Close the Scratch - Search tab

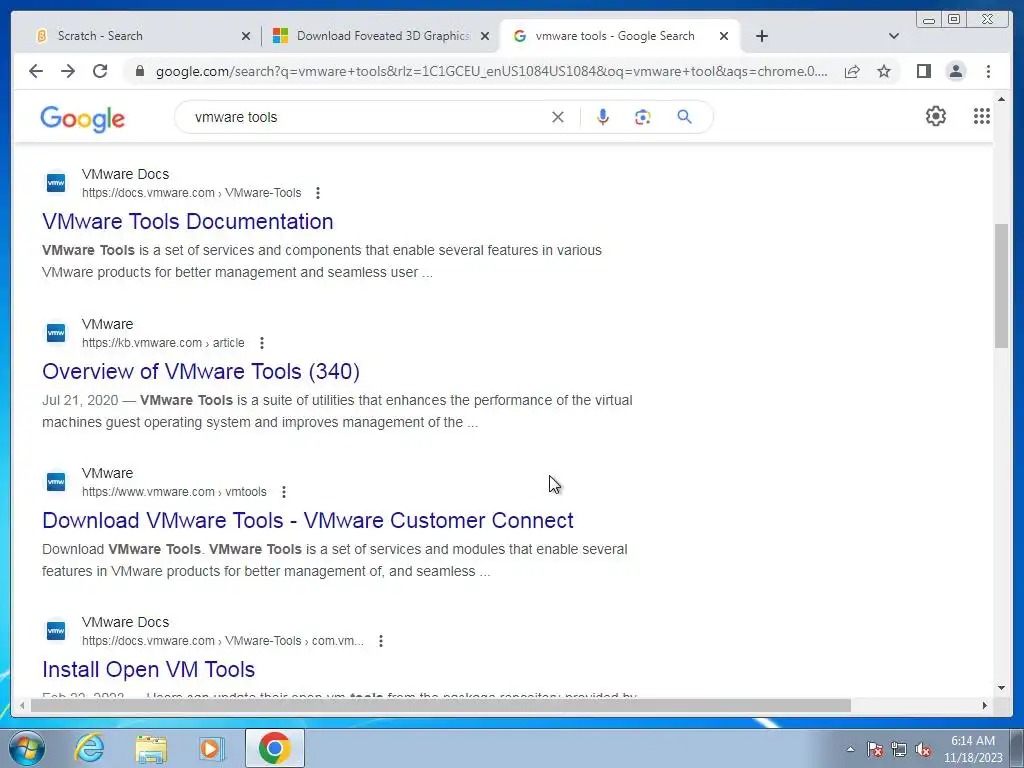click(x=246, y=36)
